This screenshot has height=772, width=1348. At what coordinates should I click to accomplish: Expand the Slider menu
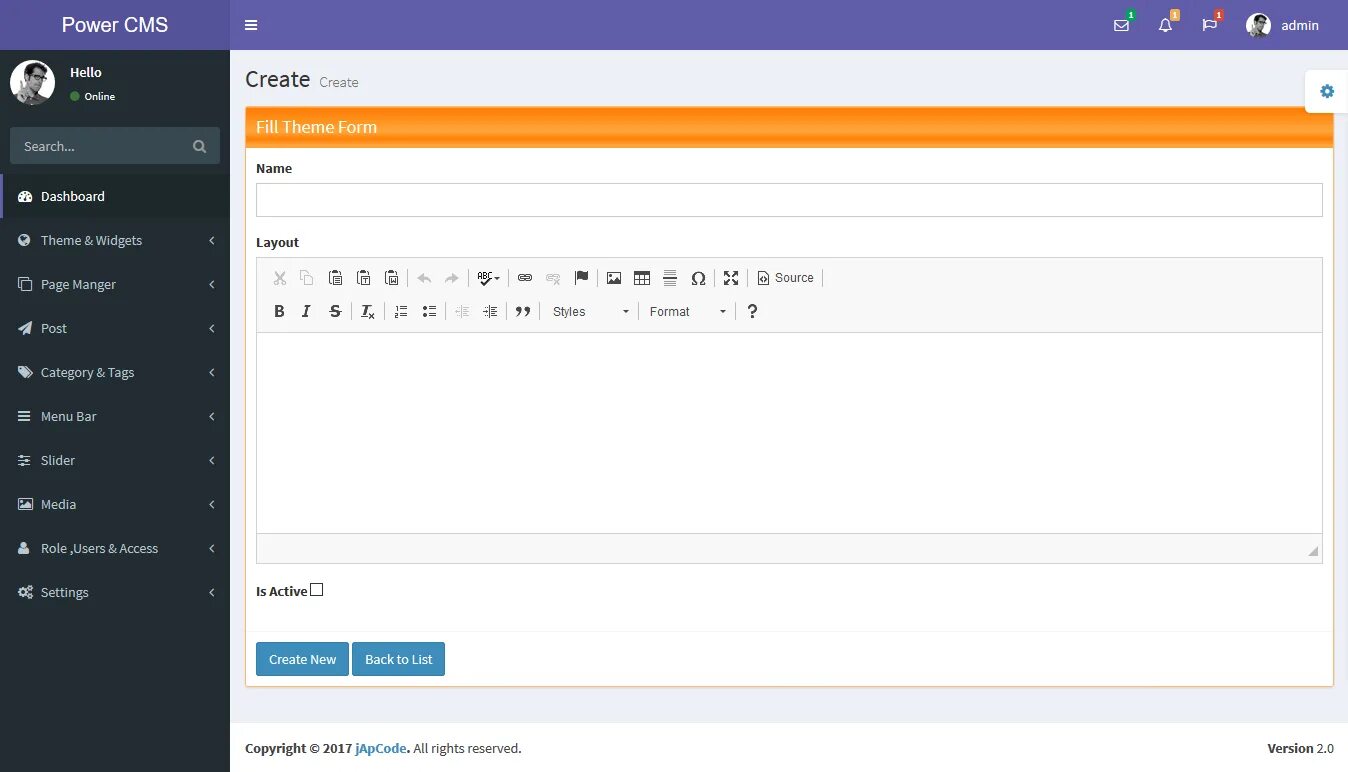(x=115, y=460)
